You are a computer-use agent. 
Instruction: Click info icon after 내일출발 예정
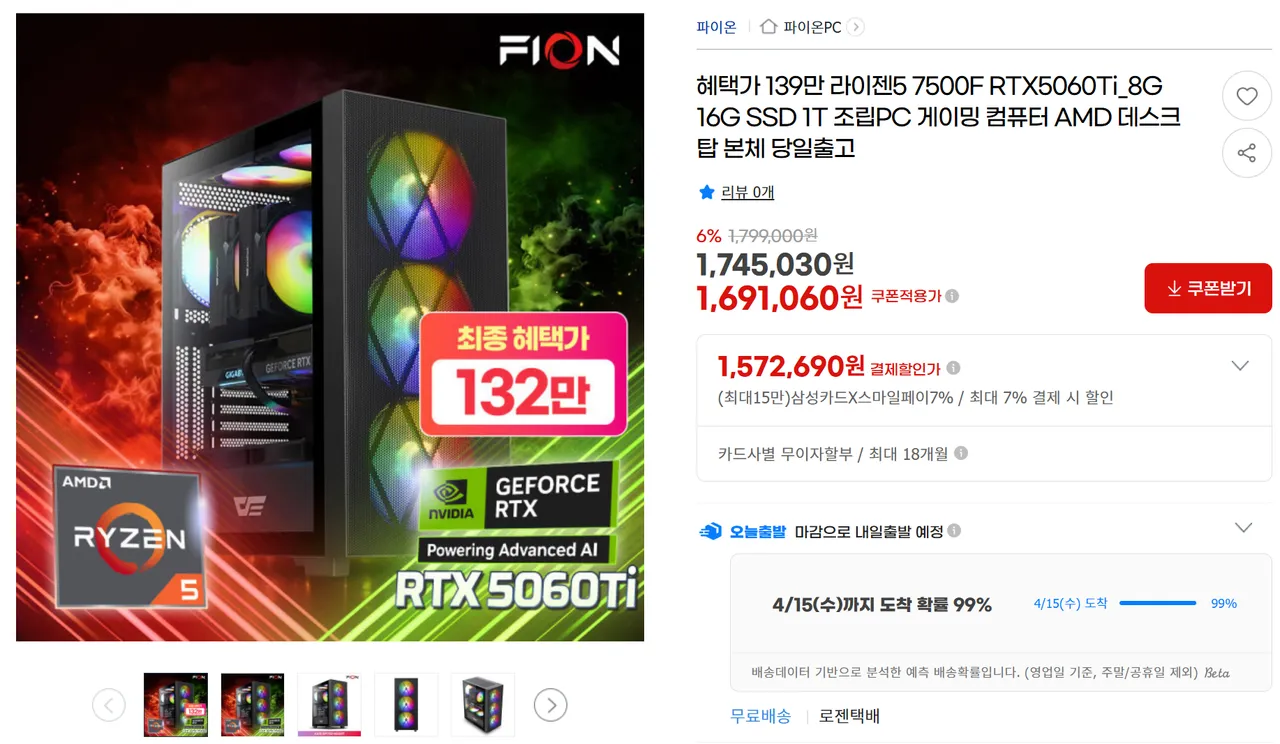[x=954, y=531]
